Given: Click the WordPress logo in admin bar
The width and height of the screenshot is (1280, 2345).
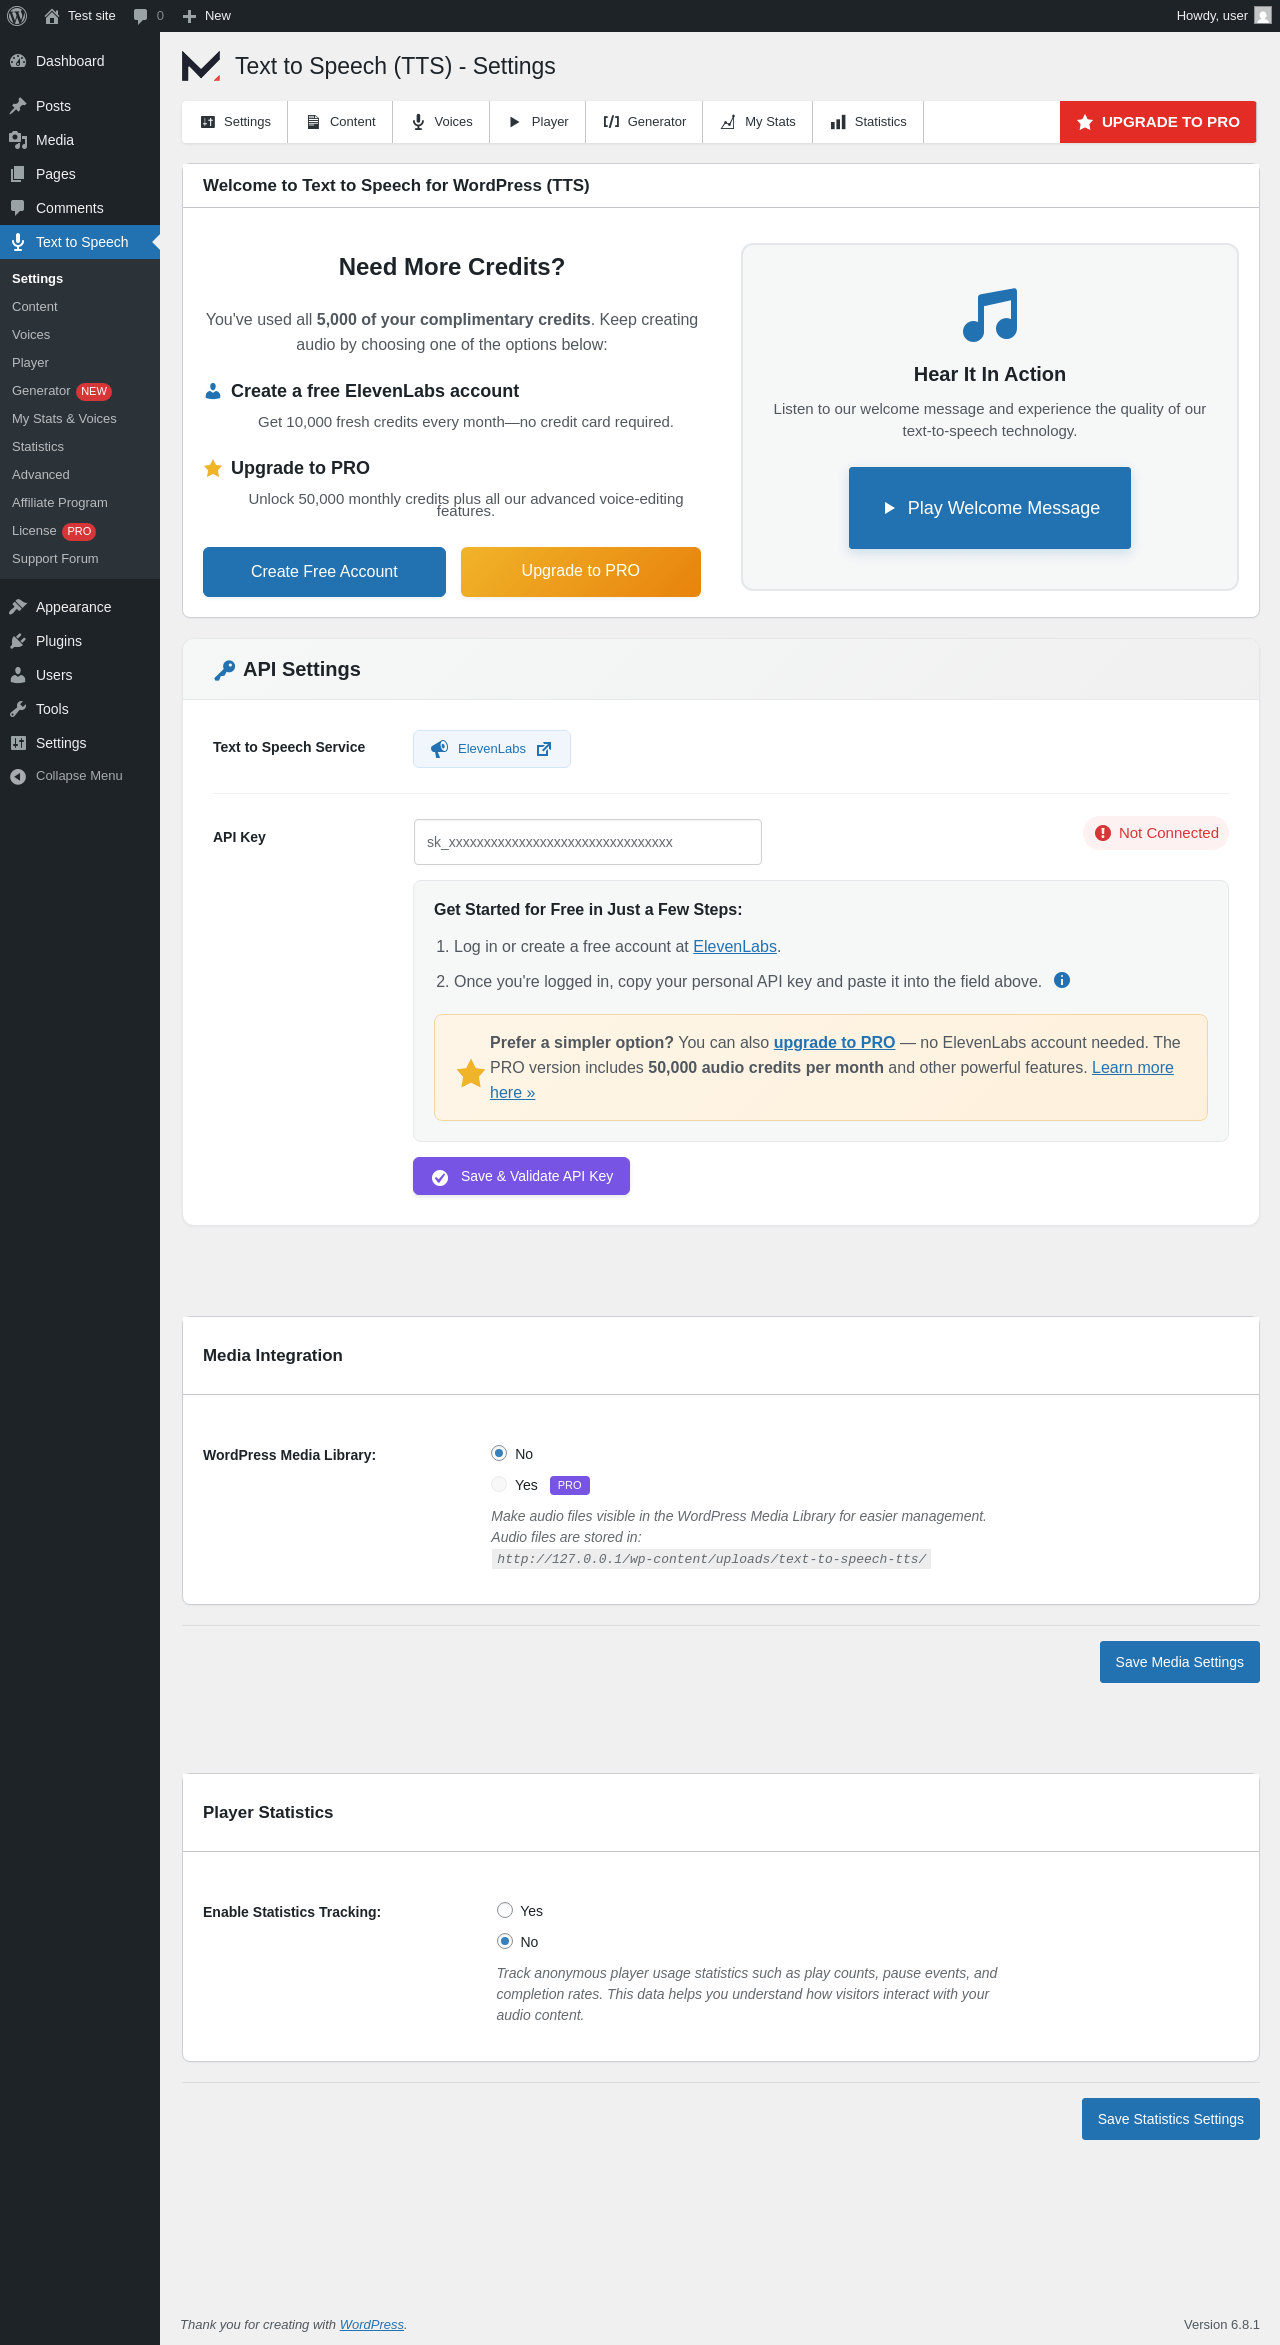Looking at the screenshot, I should pos(17,16).
